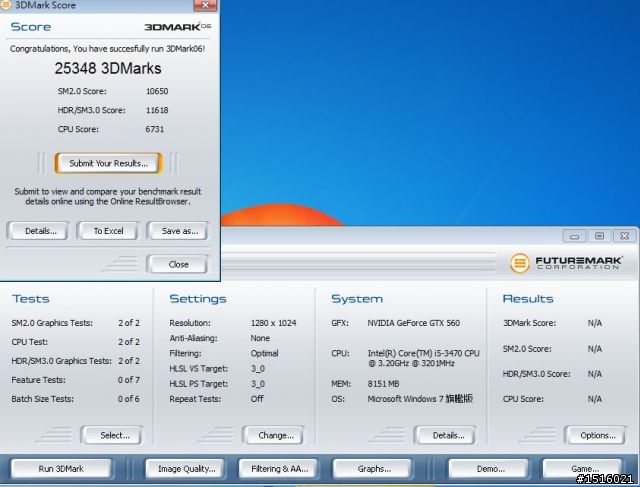640x487 pixels.
Task: Maximize the main 3DMark window
Action: (x=599, y=236)
